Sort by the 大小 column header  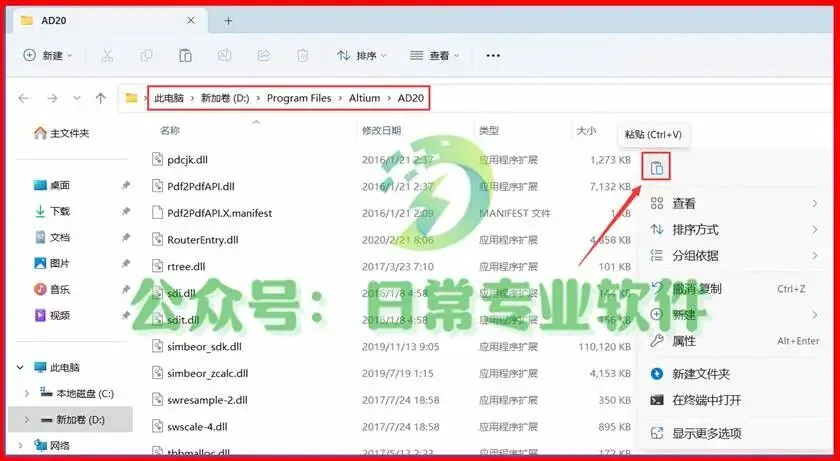(x=586, y=131)
